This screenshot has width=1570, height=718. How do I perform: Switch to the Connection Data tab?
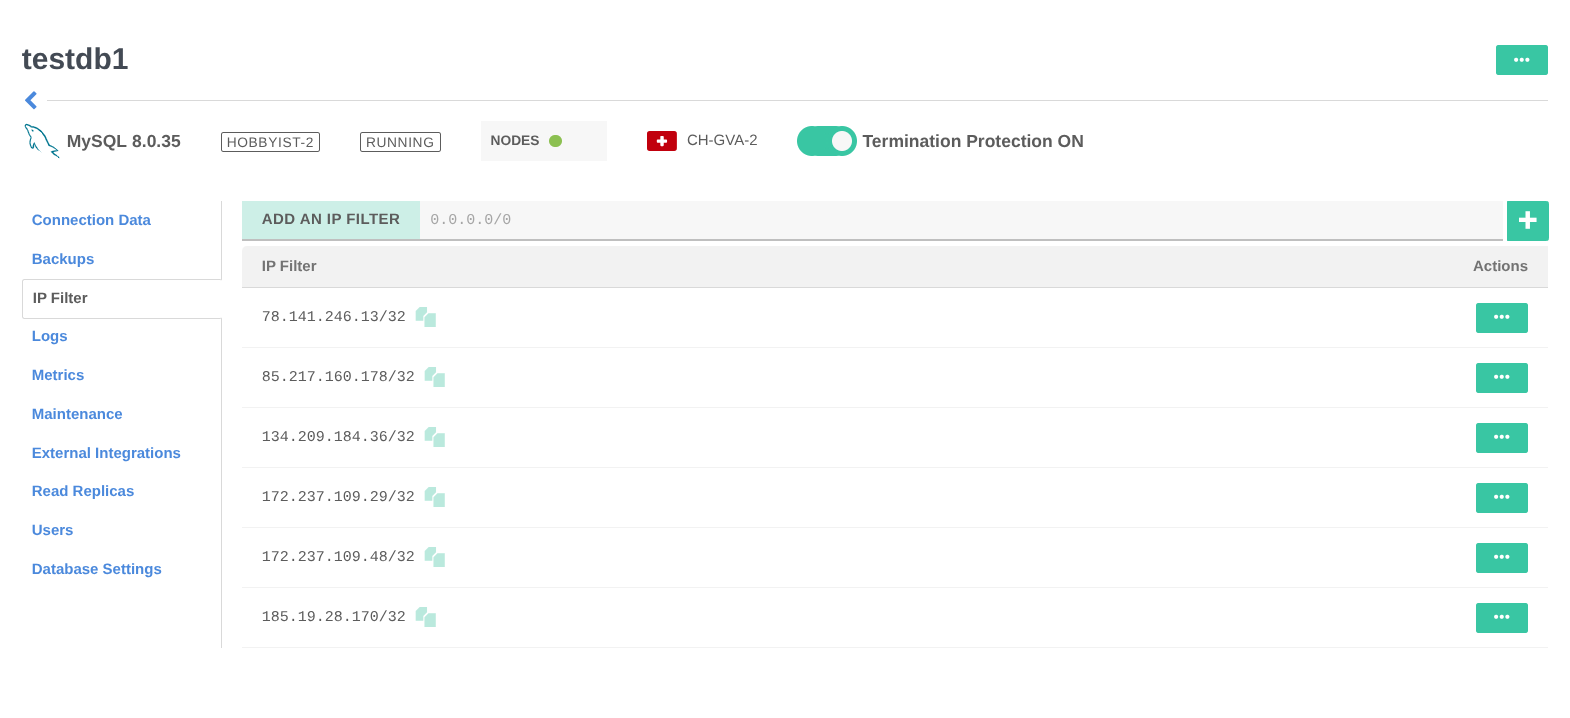click(91, 220)
